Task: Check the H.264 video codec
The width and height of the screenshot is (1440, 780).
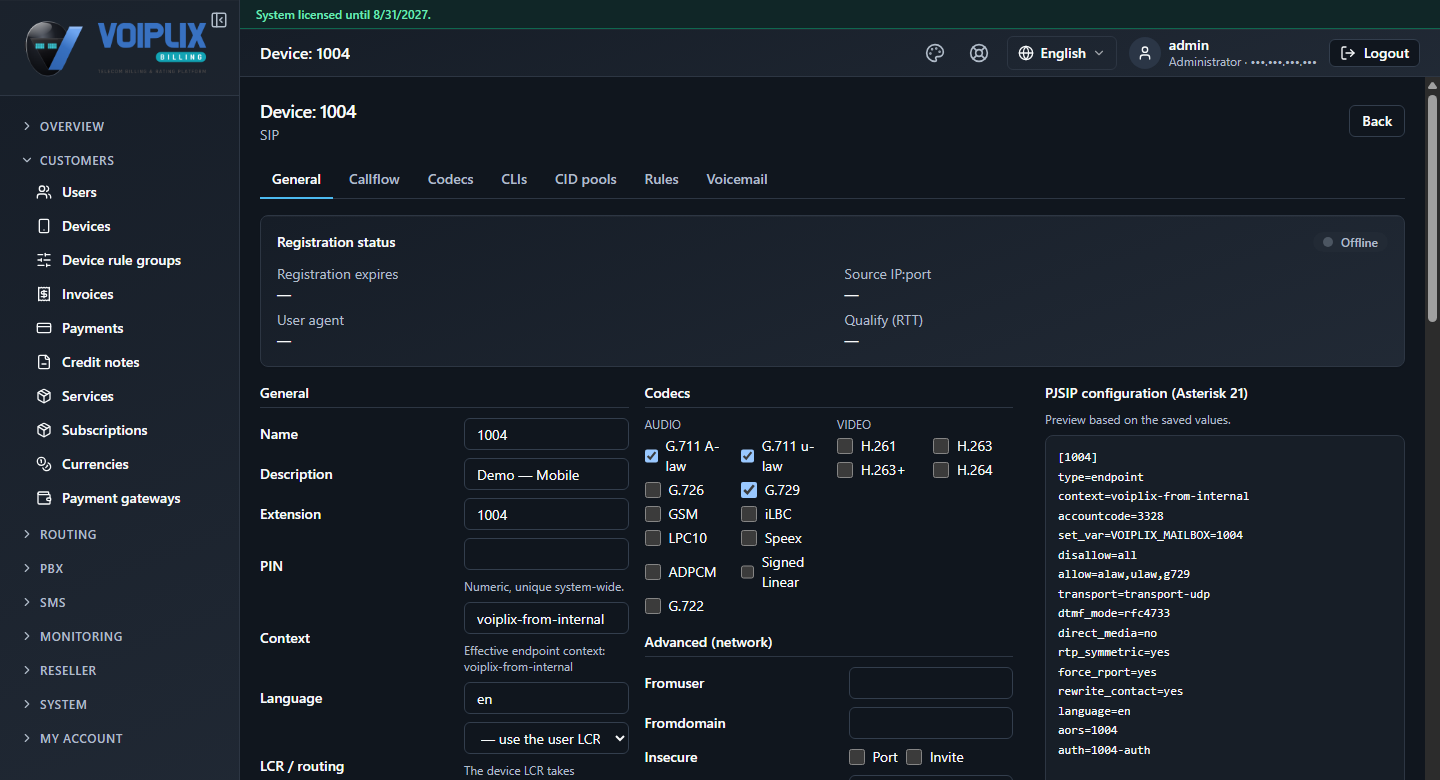Action: click(941, 470)
